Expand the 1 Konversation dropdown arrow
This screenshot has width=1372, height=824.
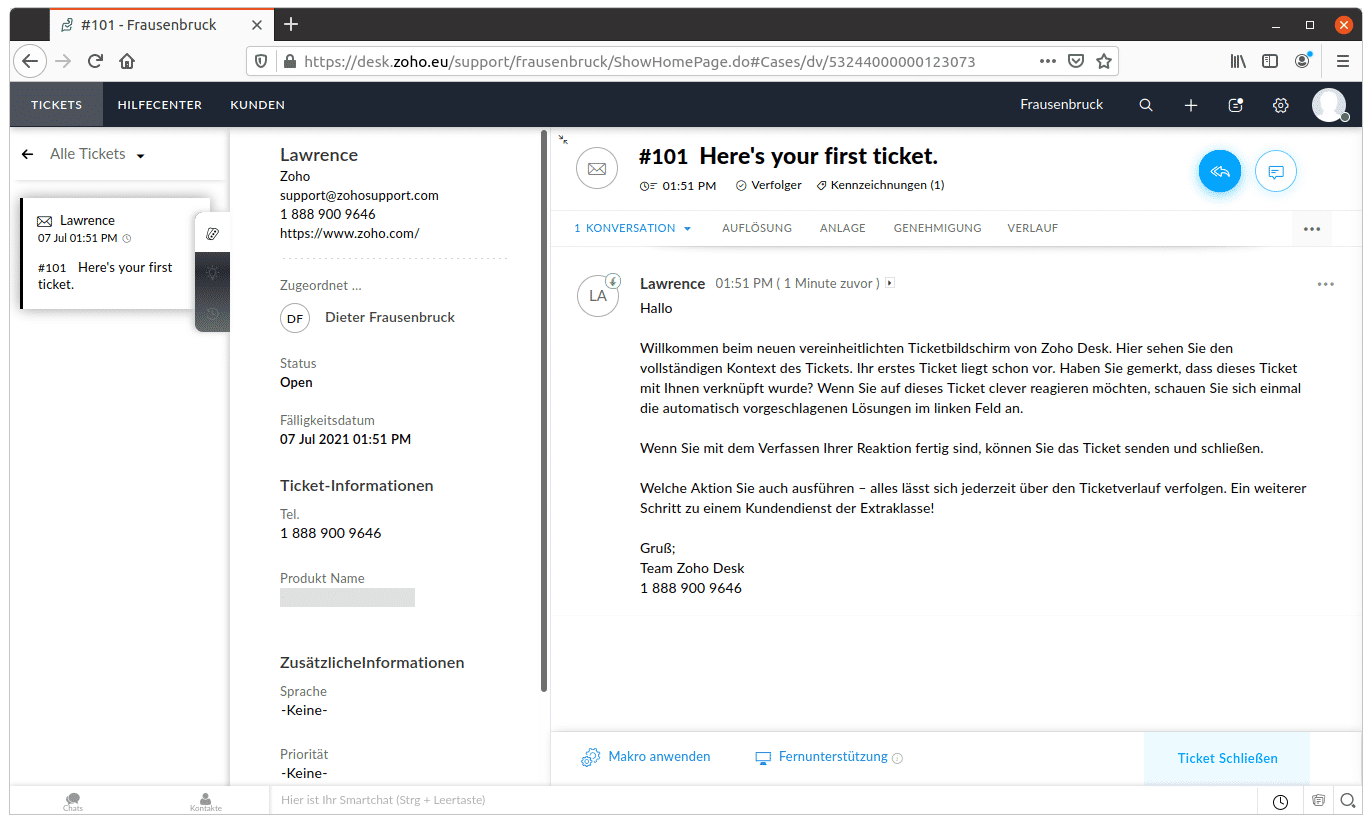pos(687,229)
